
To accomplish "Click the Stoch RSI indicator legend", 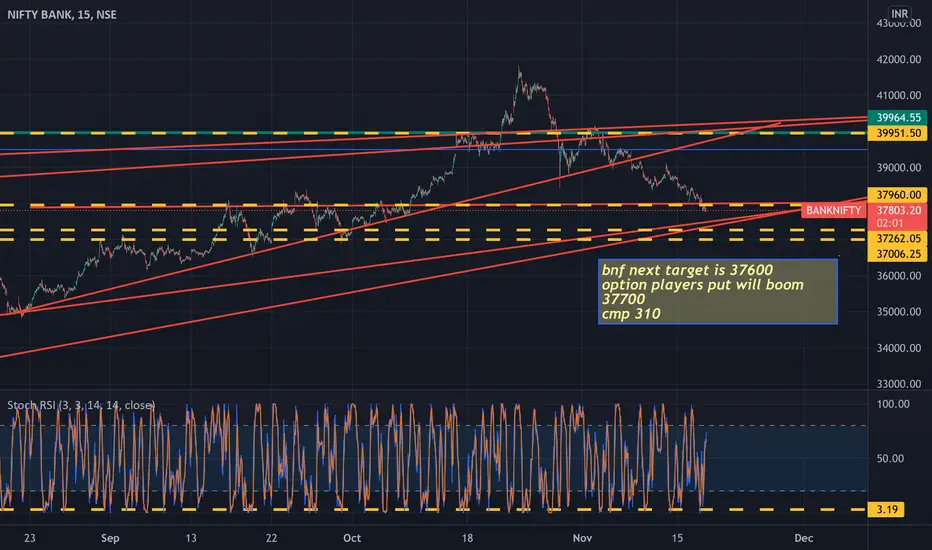I will [x=81, y=405].
